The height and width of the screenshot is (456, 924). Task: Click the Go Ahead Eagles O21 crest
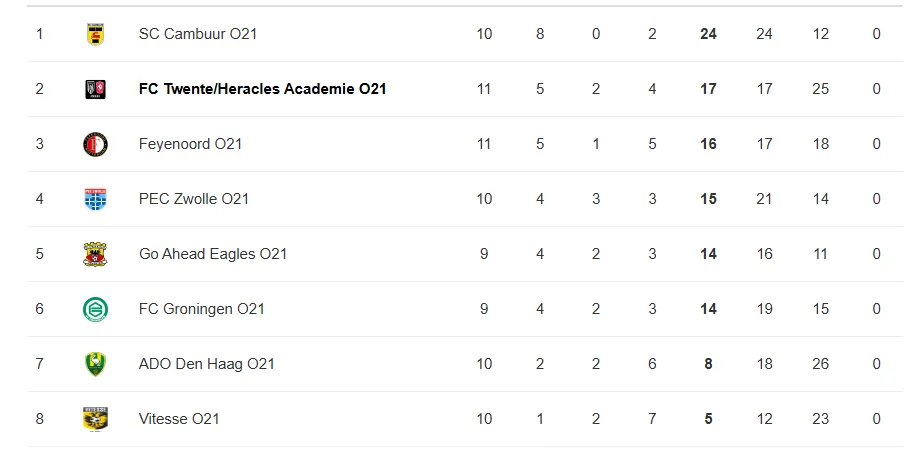pyautogui.click(x=95, y=254)
